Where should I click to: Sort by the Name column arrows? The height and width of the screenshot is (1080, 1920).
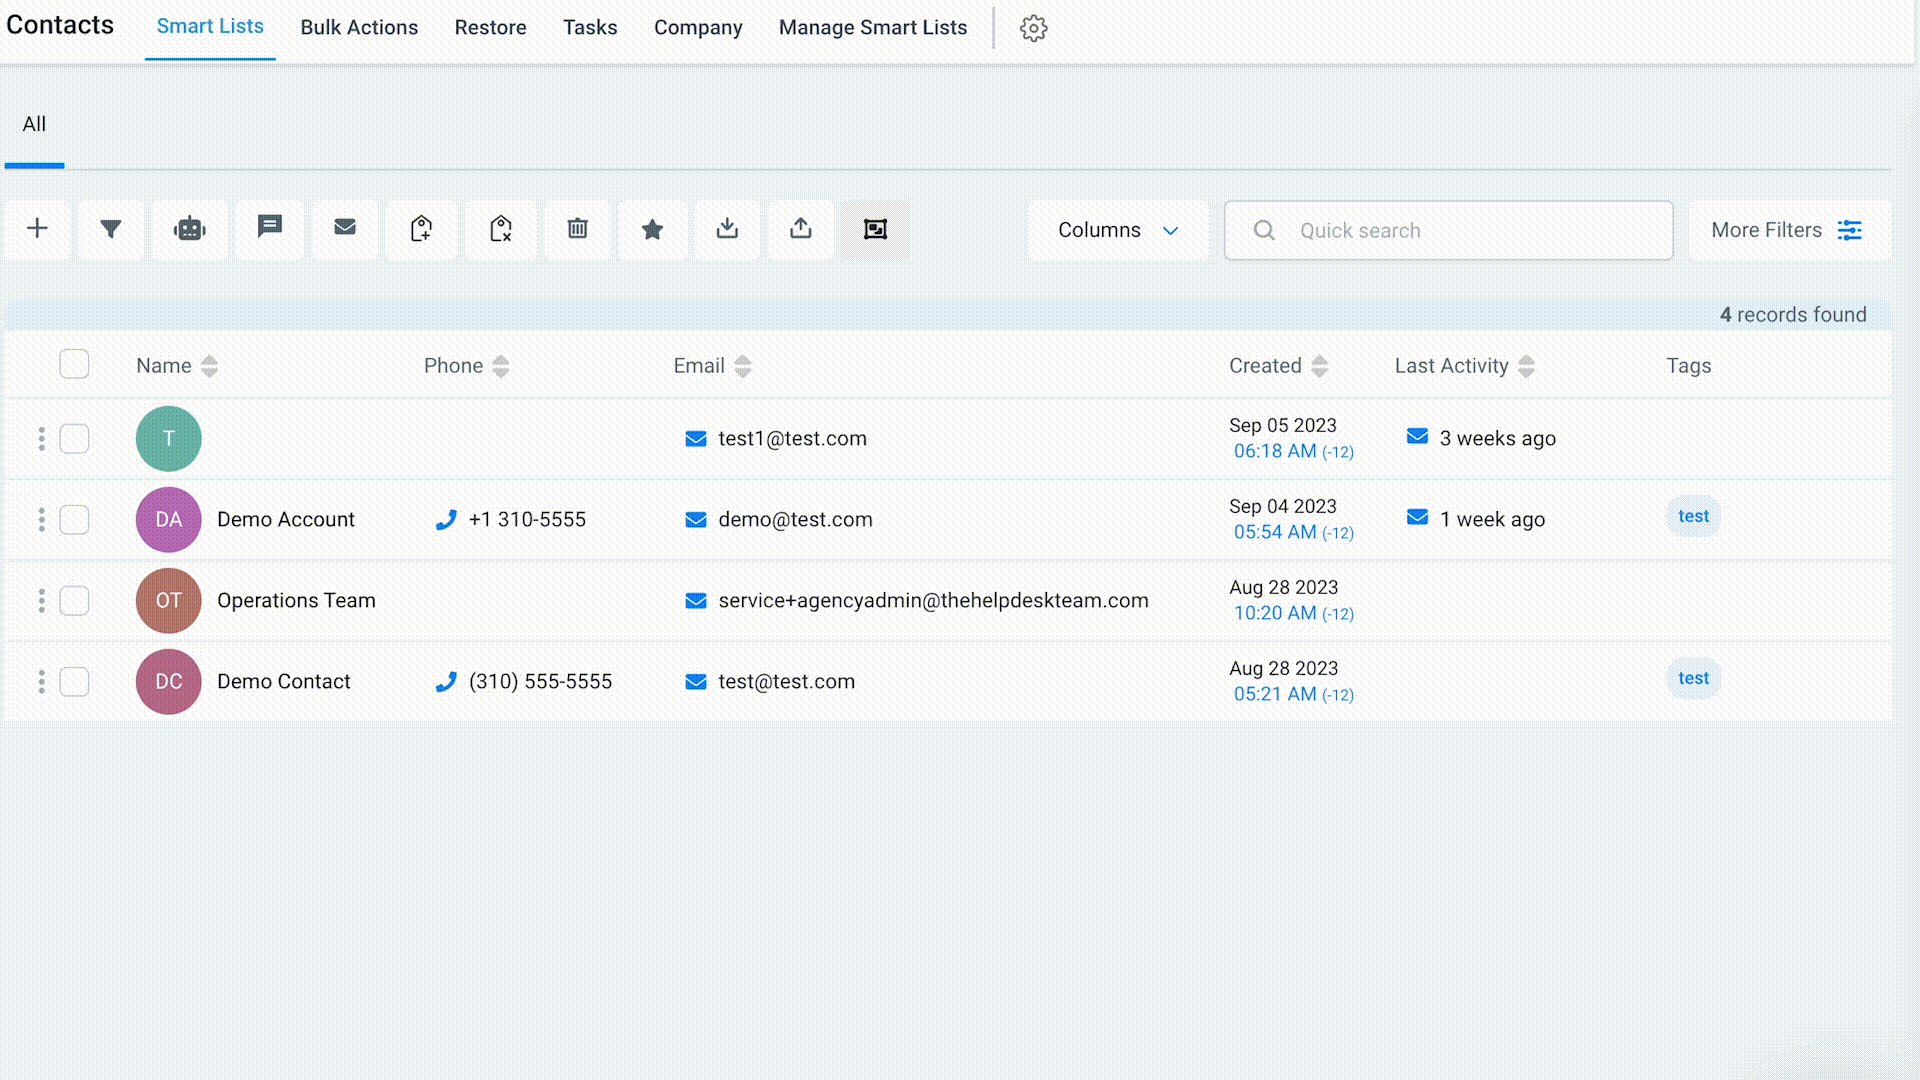pyautogui.click(x=209, y=366)
